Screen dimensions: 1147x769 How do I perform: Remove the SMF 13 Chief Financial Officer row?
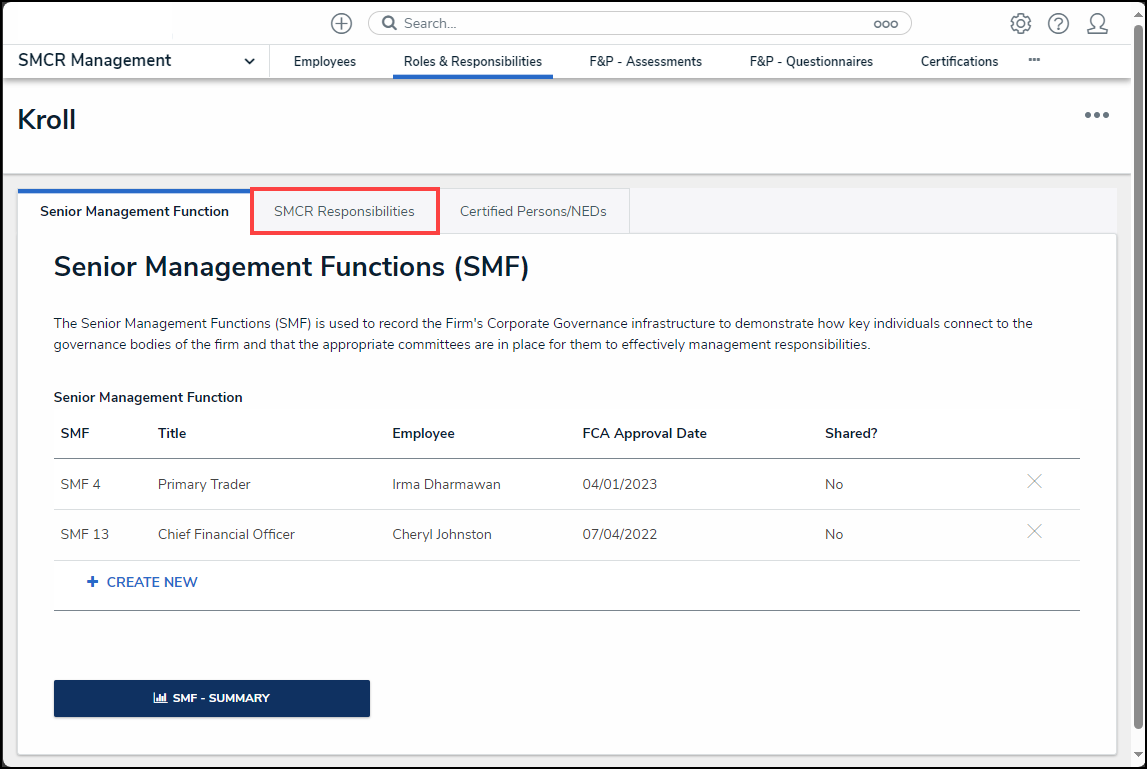[1034, 532]
